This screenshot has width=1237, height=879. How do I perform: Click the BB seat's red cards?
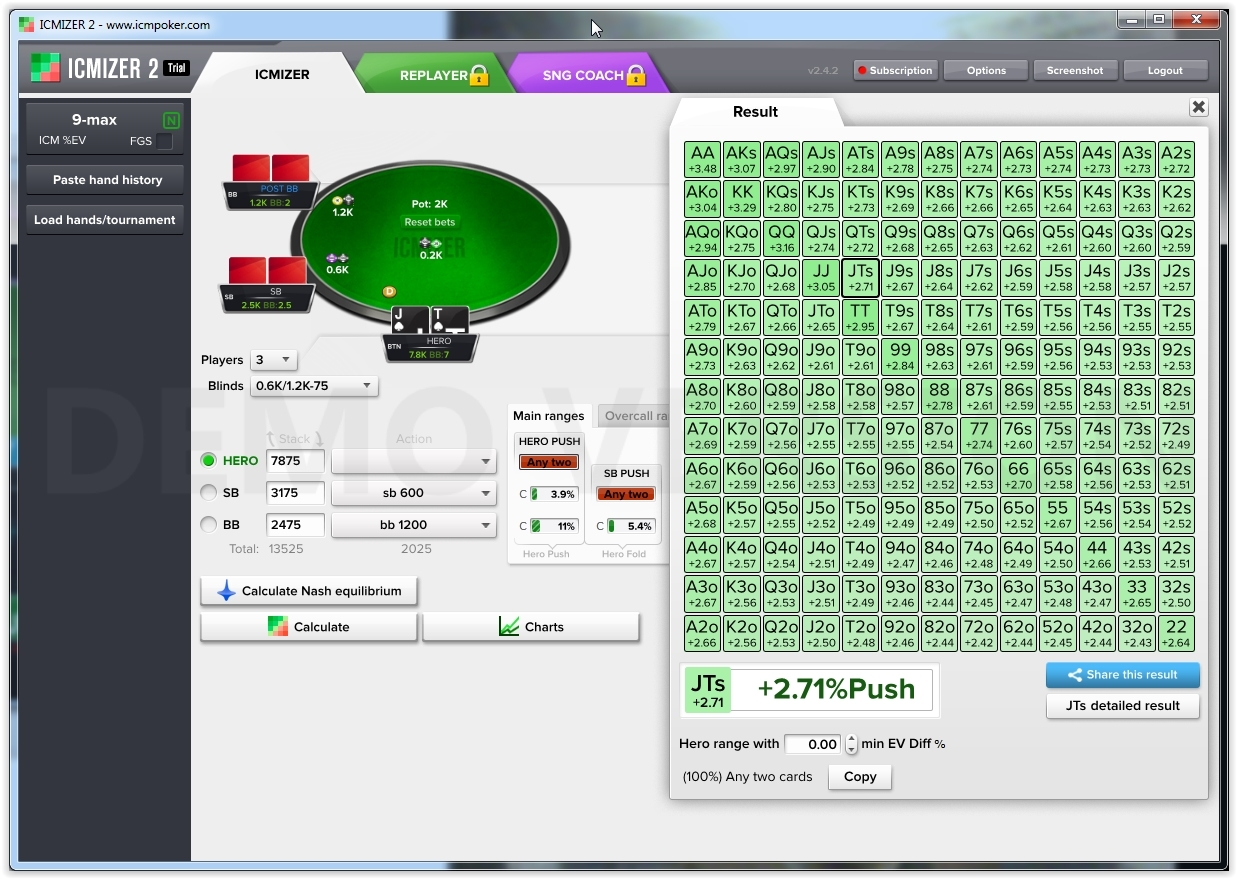click(x=271, y=168)
